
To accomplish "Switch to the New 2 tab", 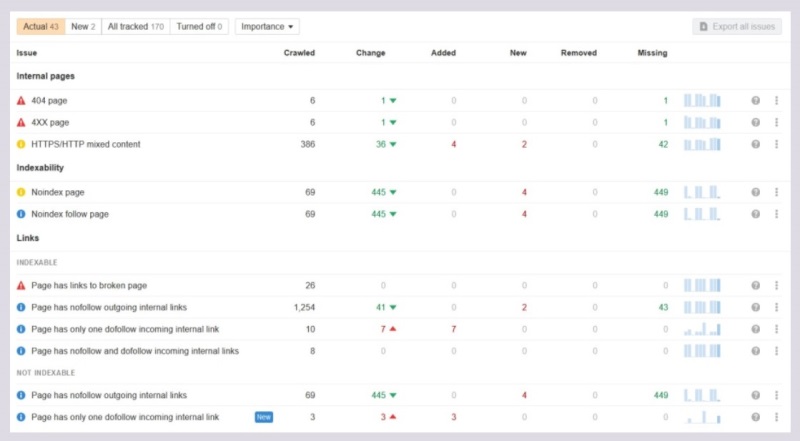I will pyautogui.click(x=83, y=26).
